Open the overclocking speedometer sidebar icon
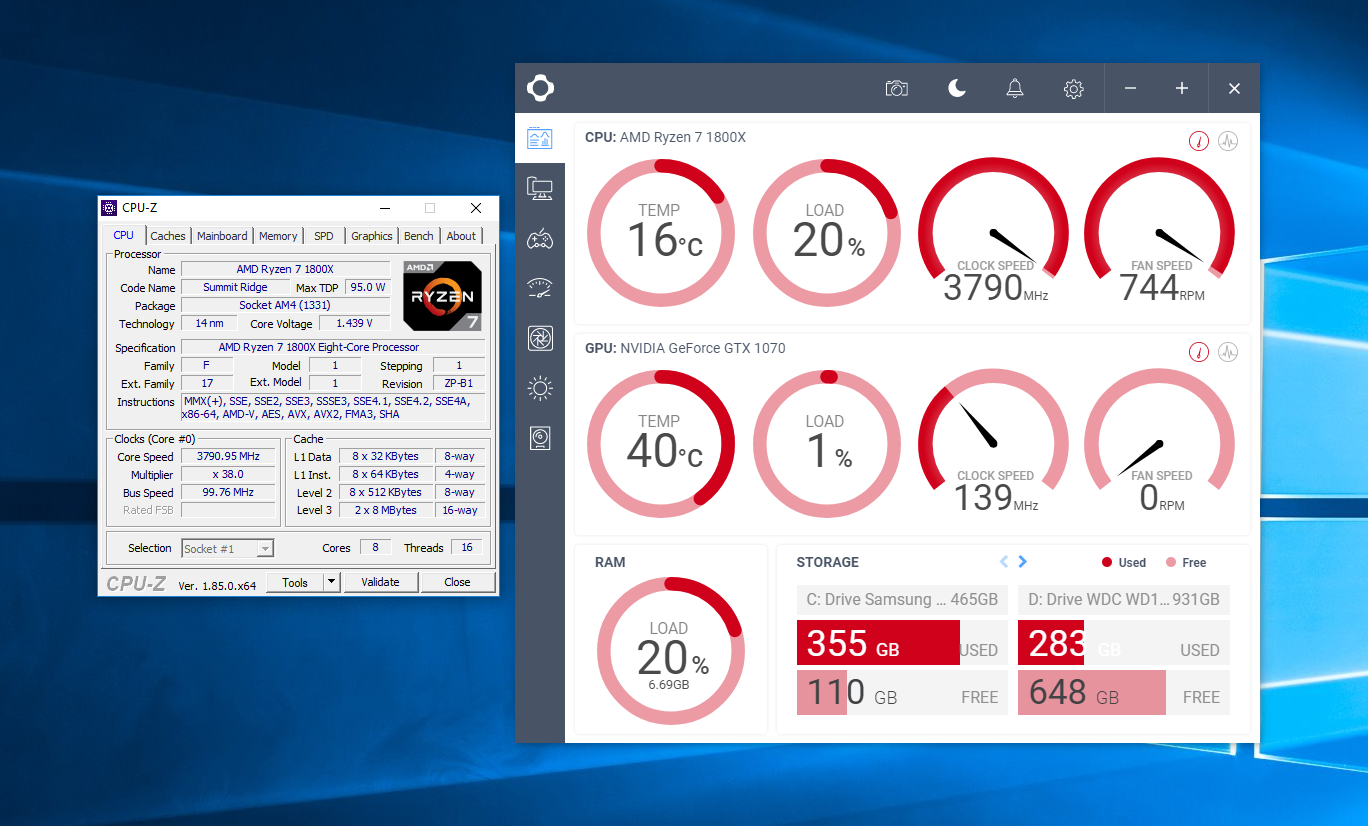 [x=540, y=288]
